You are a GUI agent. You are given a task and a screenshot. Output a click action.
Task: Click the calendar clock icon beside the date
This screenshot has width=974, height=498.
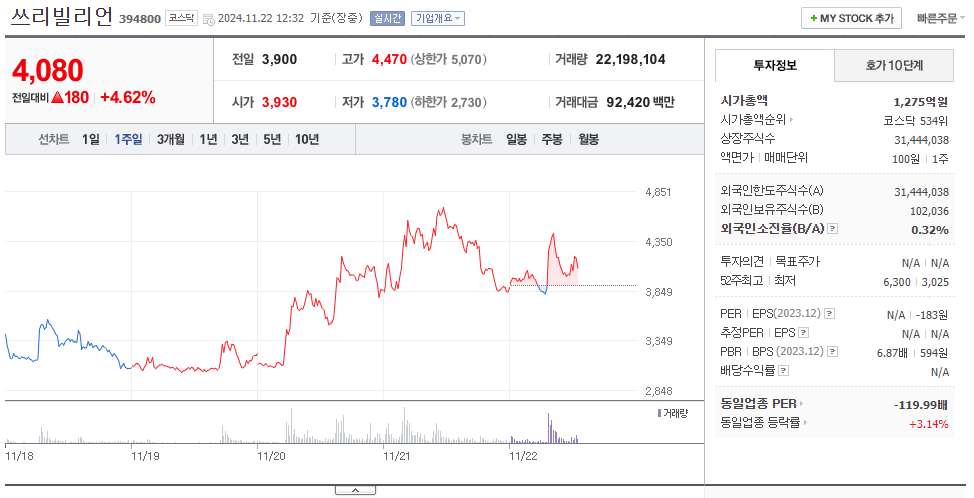[x=209, y=19]
